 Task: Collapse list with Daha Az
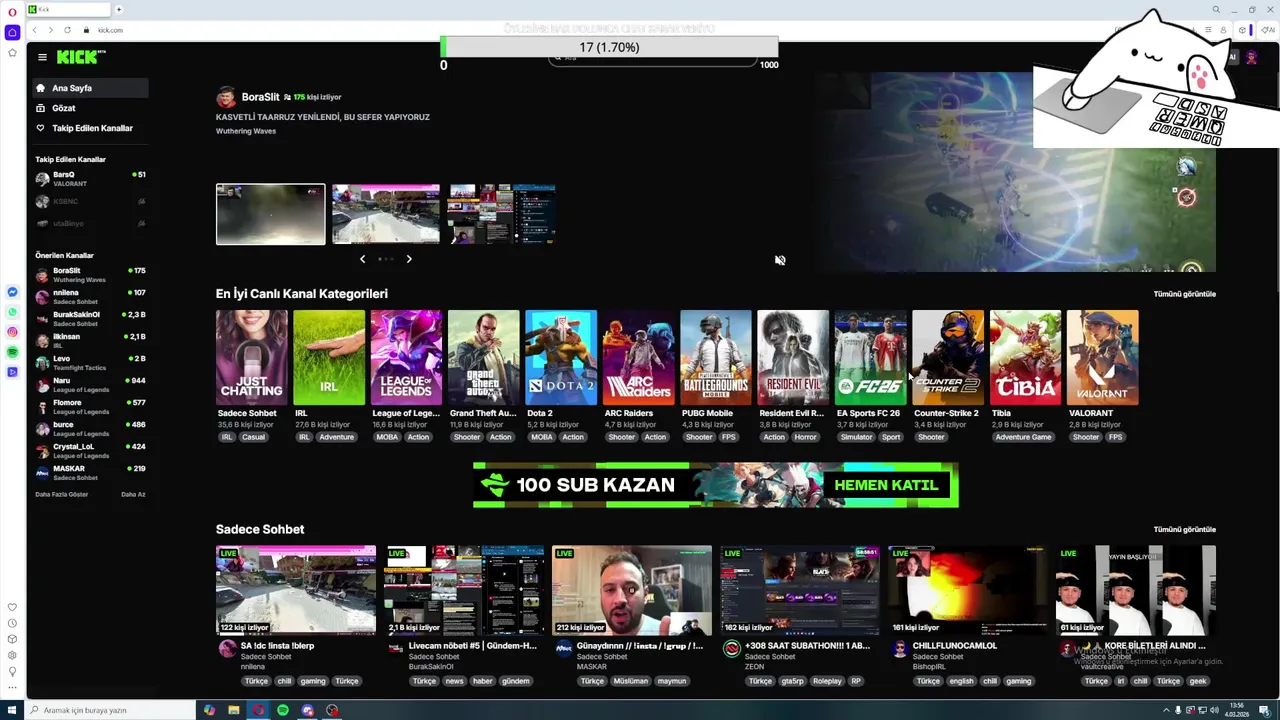(x=133, y=494)
